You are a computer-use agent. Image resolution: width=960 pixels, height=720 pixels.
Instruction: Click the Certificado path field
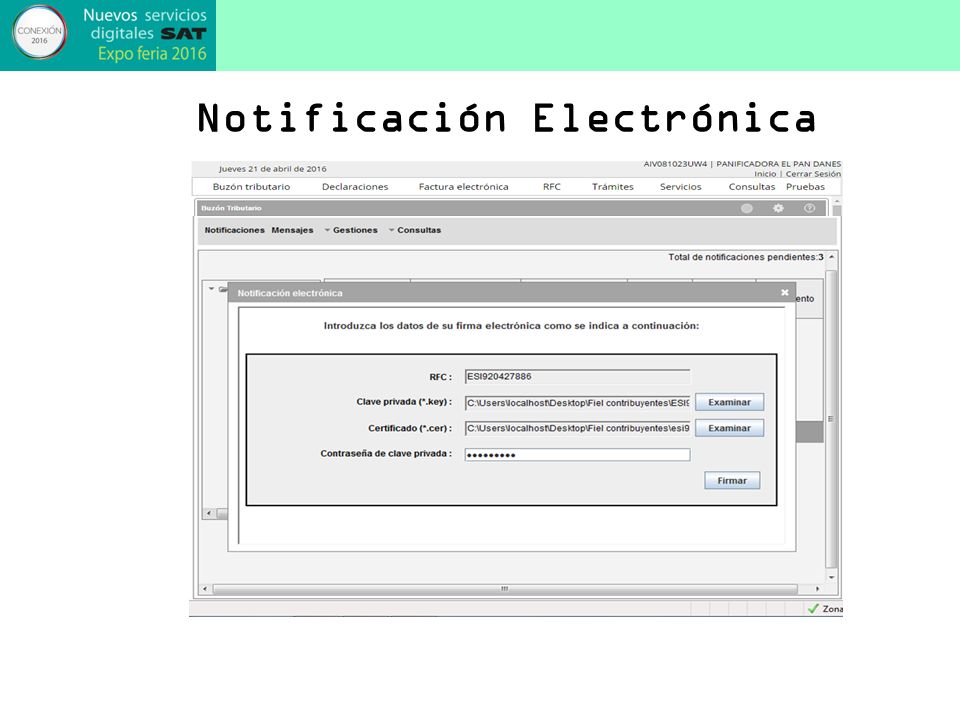click(577, 428)
